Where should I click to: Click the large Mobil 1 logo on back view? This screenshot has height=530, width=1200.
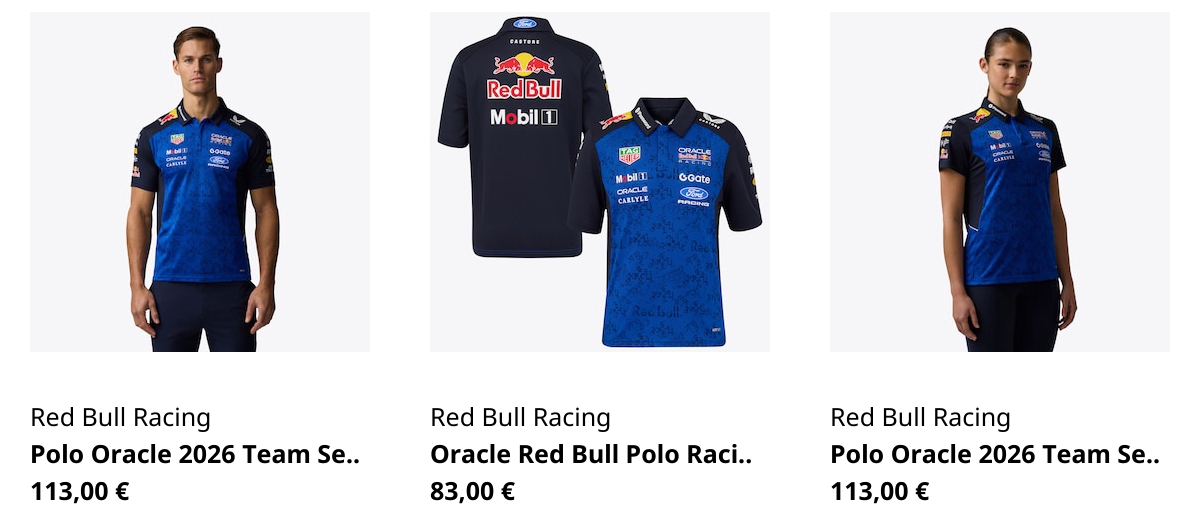pos(524,117)
